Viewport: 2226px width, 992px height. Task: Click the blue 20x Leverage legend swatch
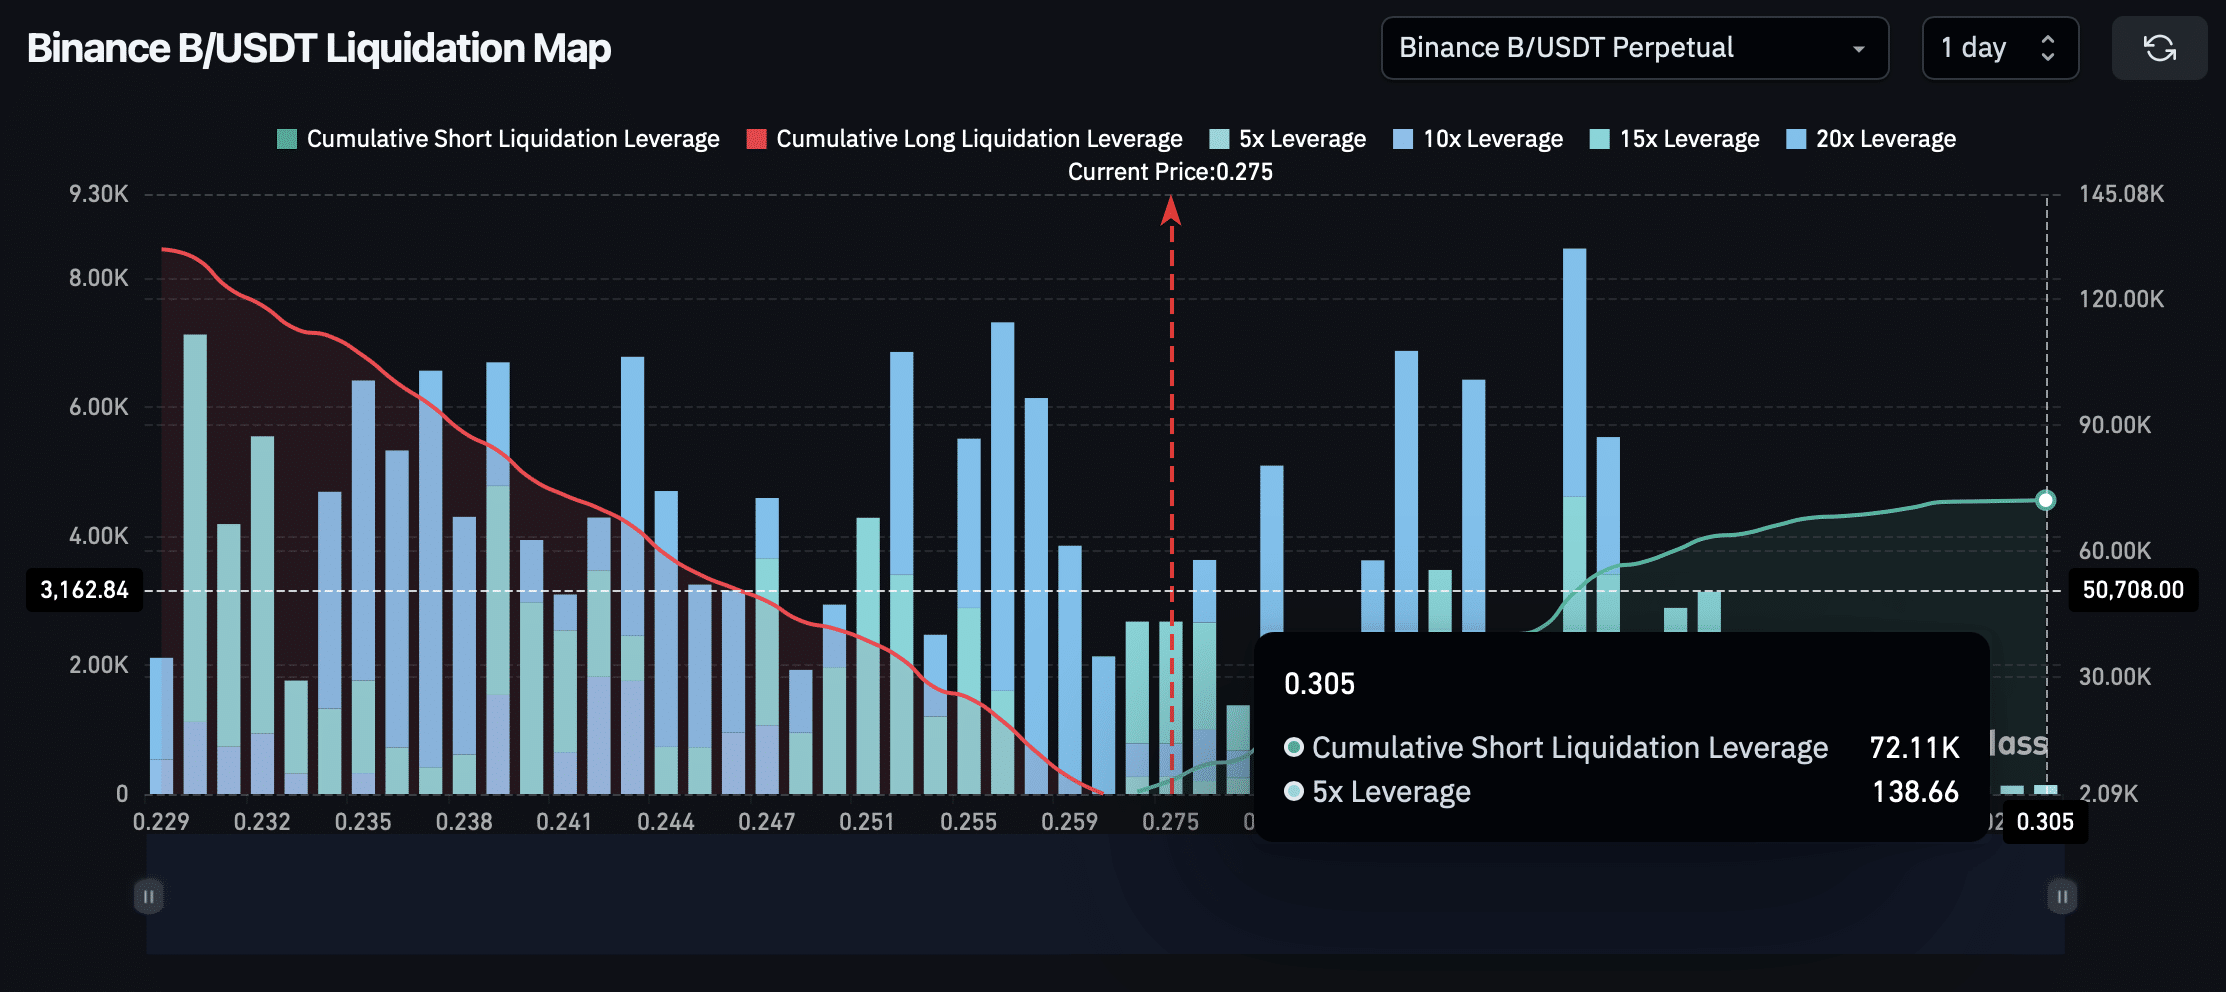(1796, 139)
